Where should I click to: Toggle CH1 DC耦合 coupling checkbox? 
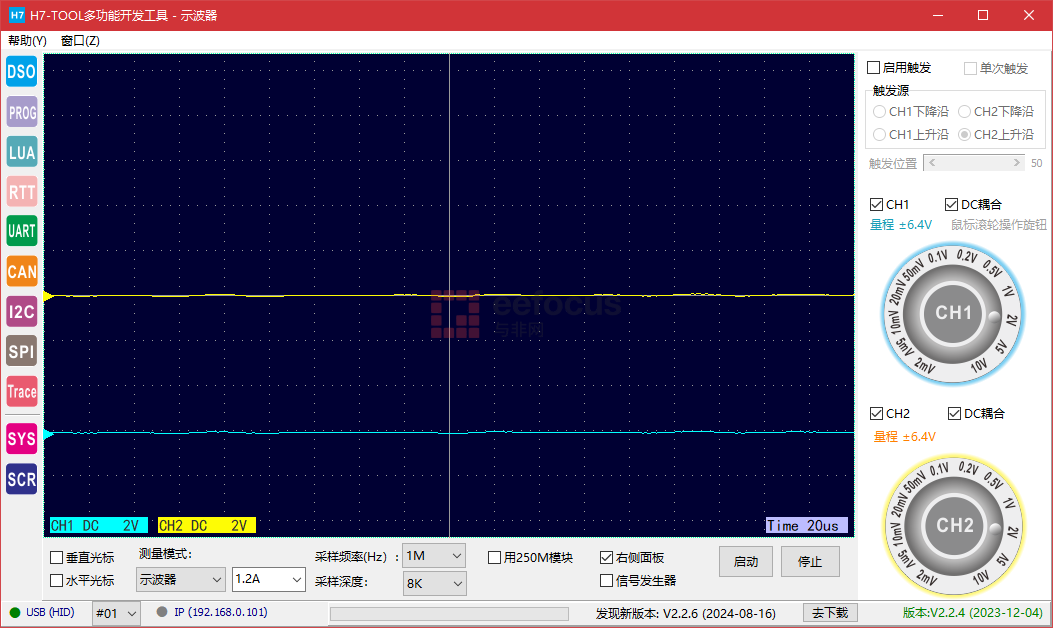point(951,204)
